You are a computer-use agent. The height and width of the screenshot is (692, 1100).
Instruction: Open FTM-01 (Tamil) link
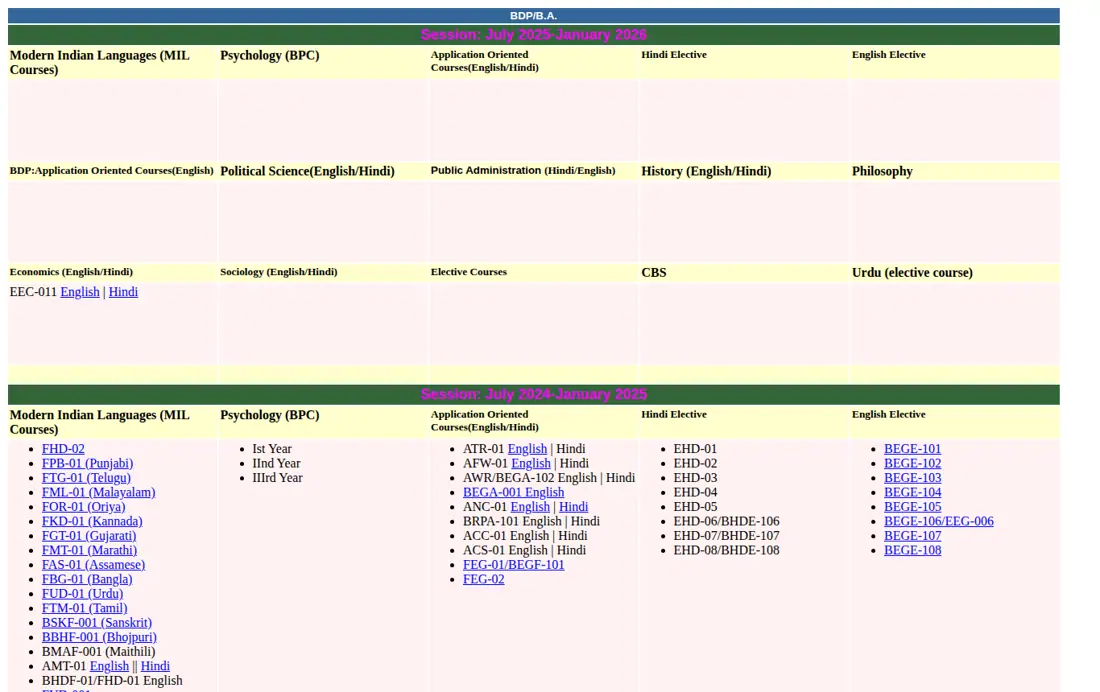[85, 608]
